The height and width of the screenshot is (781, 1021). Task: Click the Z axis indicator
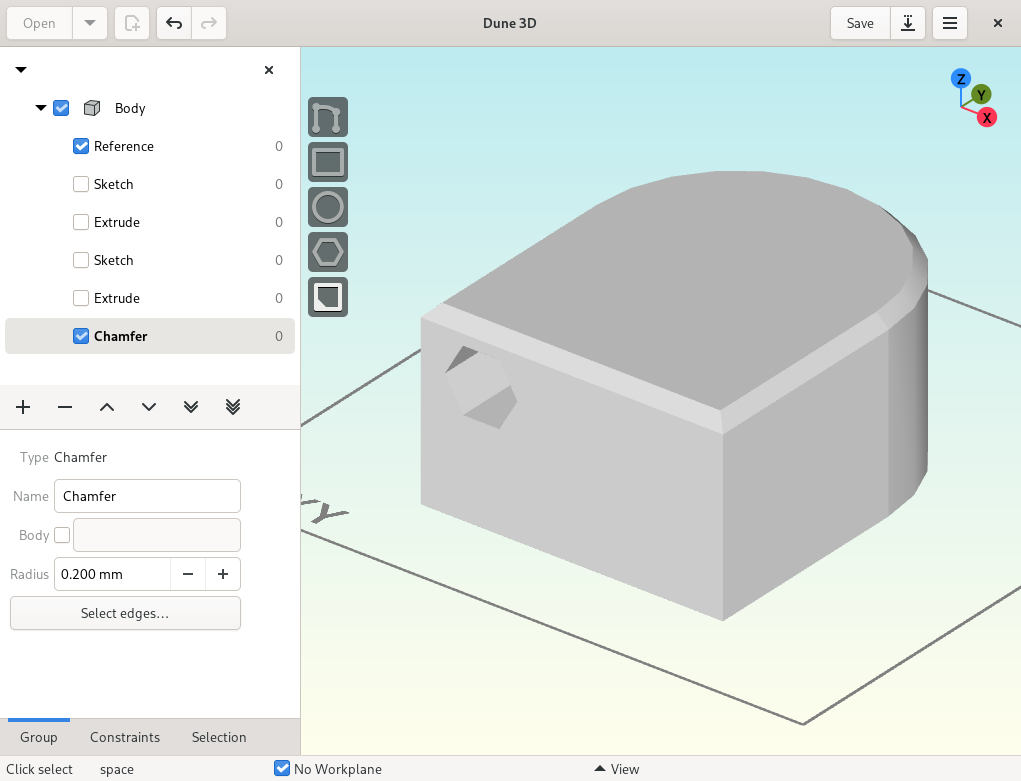click(961, 79)
